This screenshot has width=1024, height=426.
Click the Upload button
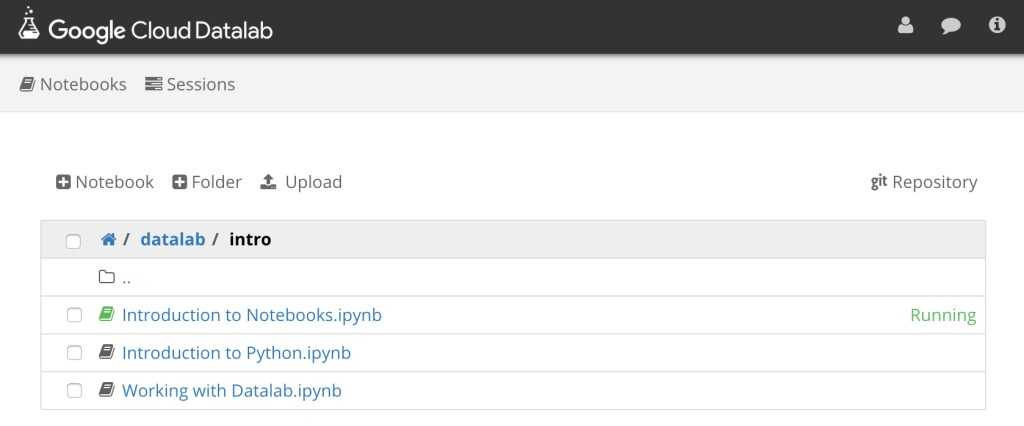[x=301, y=182]
